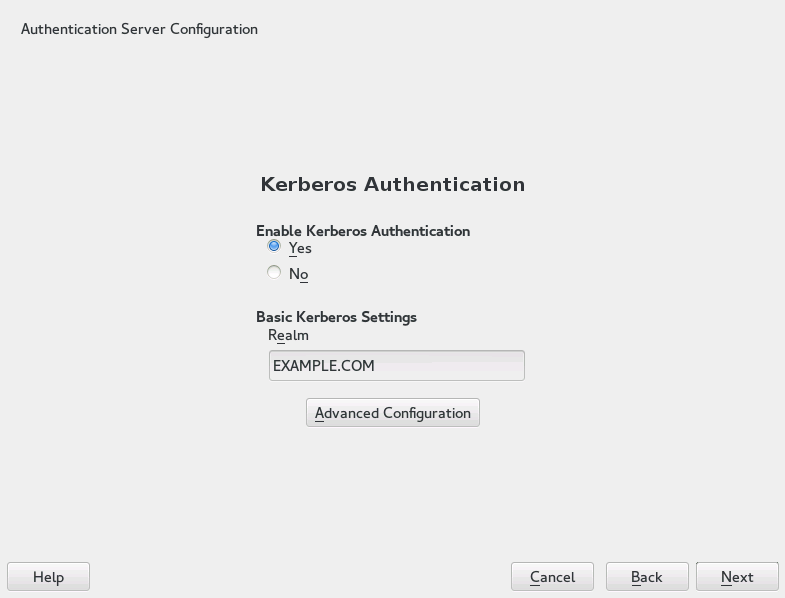Click the "No" option label text

tap(298, 274)
